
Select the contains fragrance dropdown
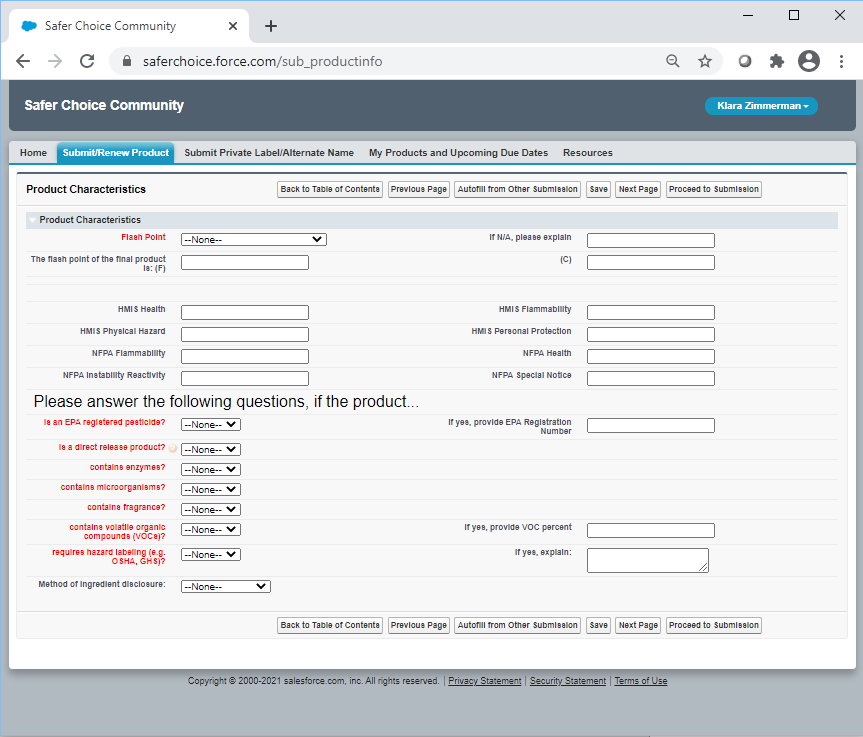pos(210,509)
